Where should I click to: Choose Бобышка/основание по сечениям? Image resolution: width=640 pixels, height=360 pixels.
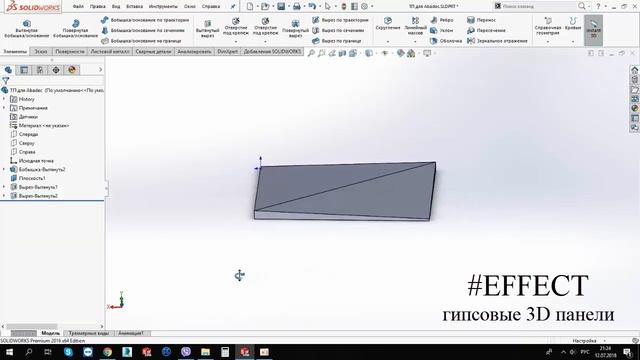pos(143,30)
